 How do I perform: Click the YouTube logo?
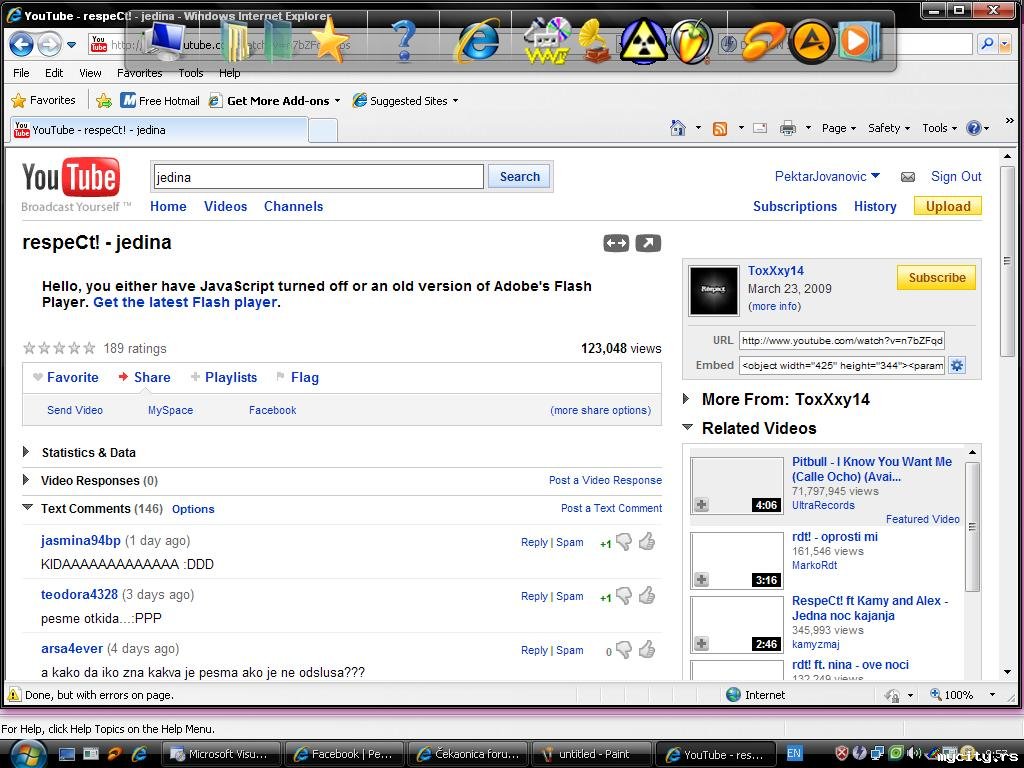point(71,178)
